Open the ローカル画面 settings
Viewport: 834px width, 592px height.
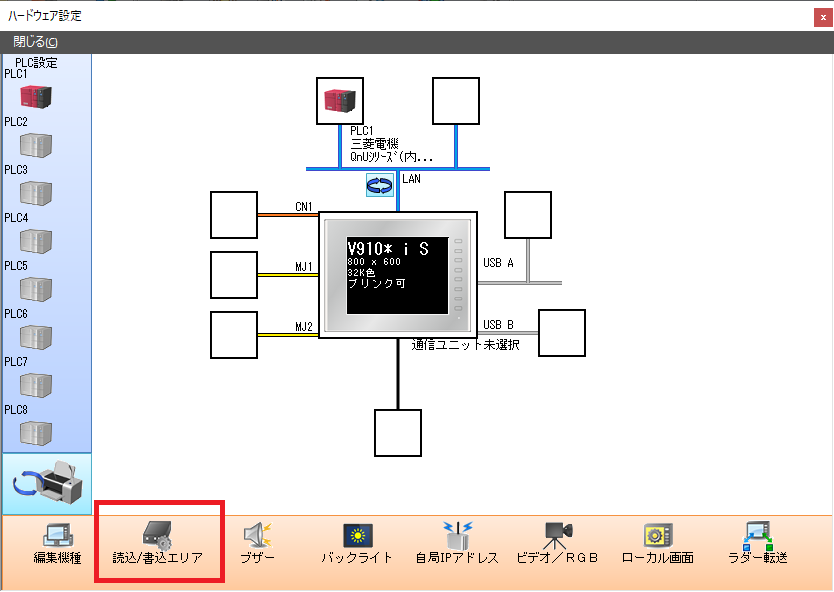pos(657,543)
